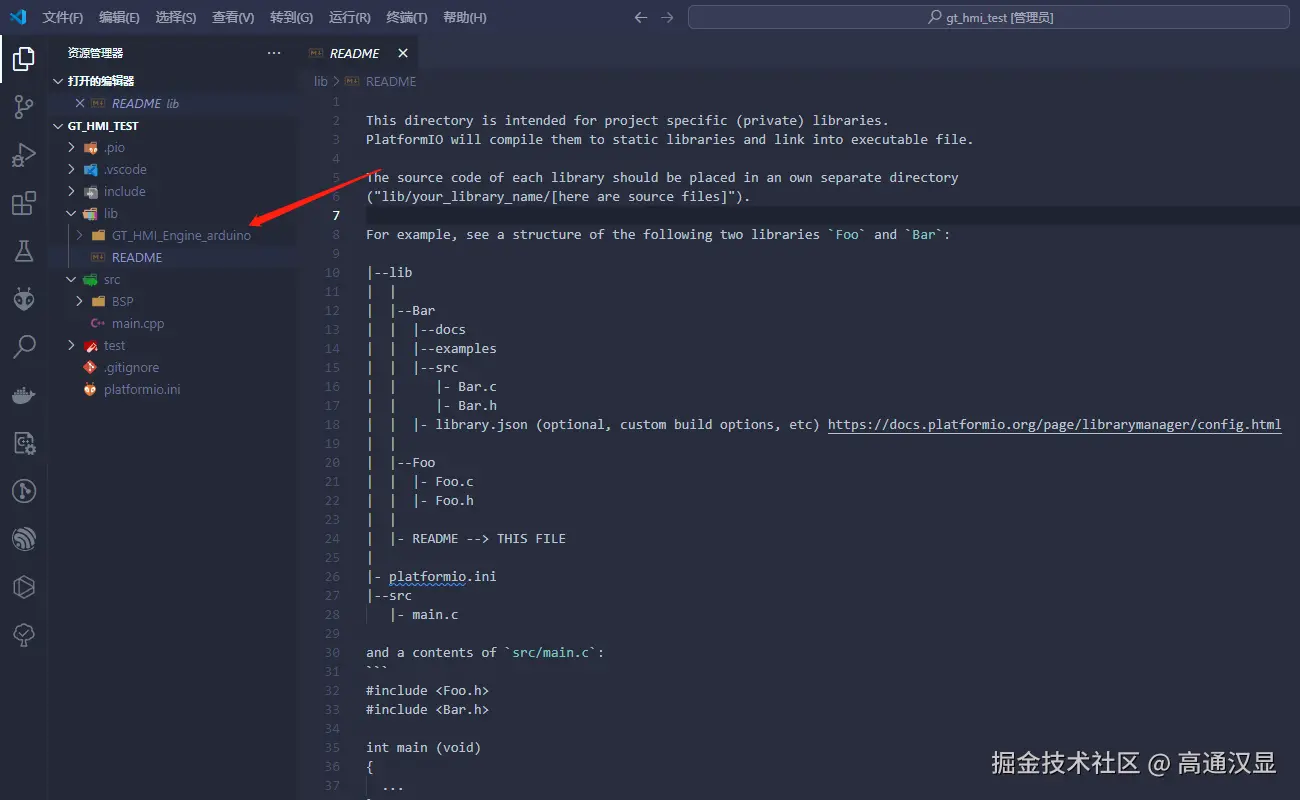Open the Run and Debug view icon
Image resolution: width=1300 pixels, height=800 pixels.
(24, 155)
